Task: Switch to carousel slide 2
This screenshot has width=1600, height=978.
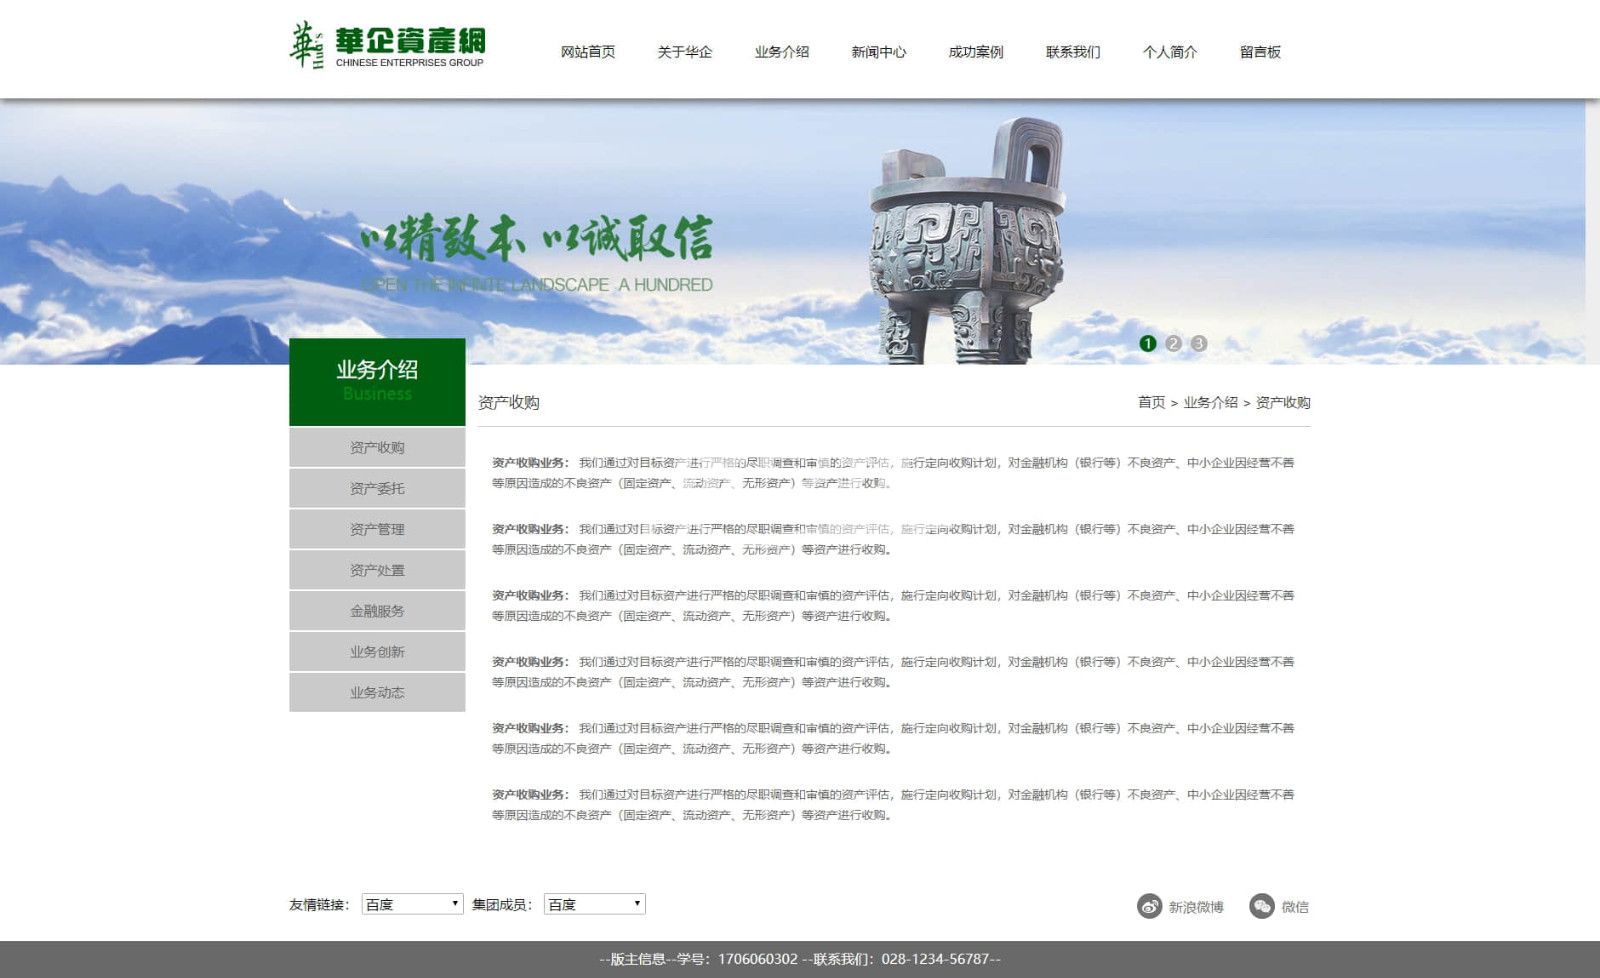Action: pos(1173,343)
